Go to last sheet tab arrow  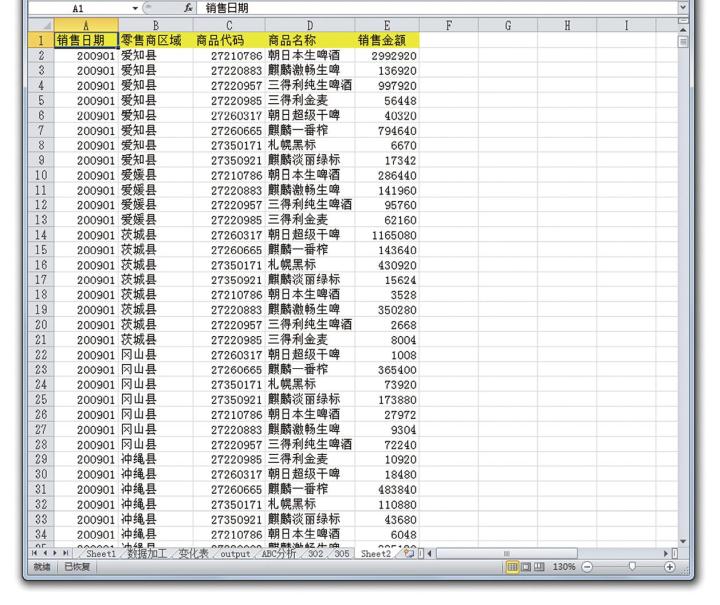65,553
